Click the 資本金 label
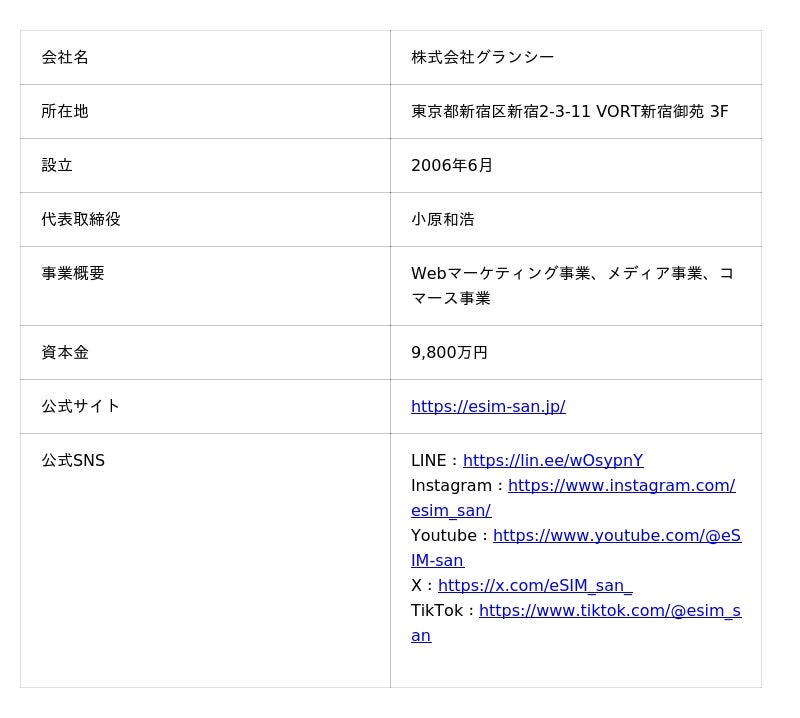Image resolution: width=800 pixels, height=718 pixels. coord(65,352)
